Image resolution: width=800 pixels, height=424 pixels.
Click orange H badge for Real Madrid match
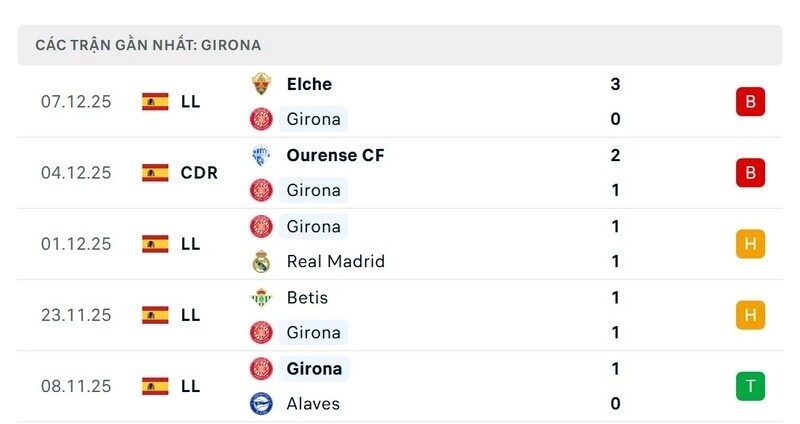(x=750, y=244)
